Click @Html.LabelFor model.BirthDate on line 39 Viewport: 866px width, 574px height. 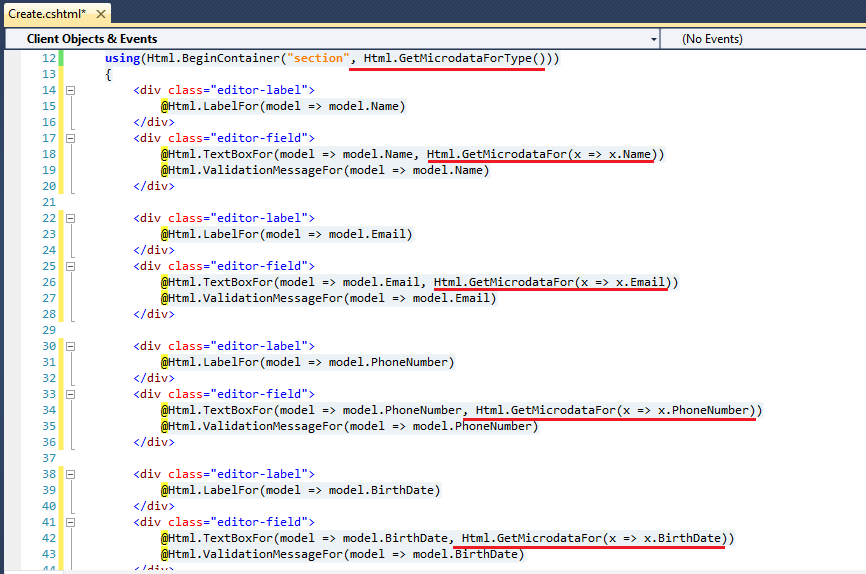[x=300, y=490]
